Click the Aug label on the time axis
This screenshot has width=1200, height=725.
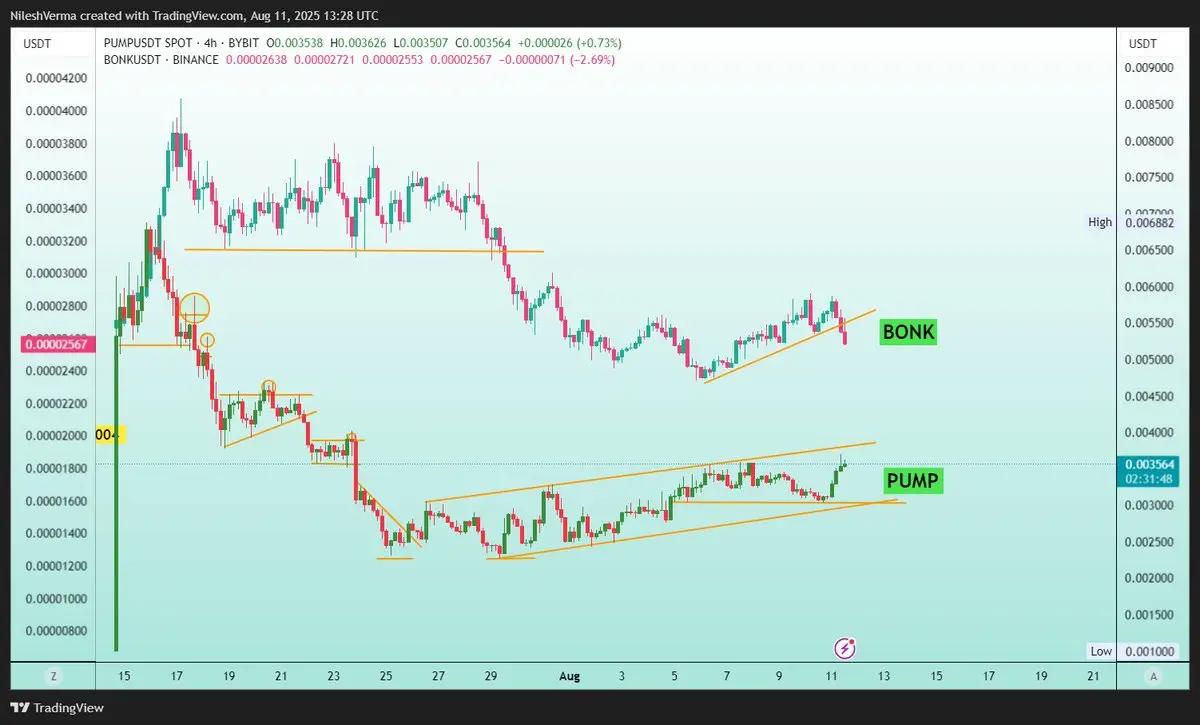pos(569,676)
